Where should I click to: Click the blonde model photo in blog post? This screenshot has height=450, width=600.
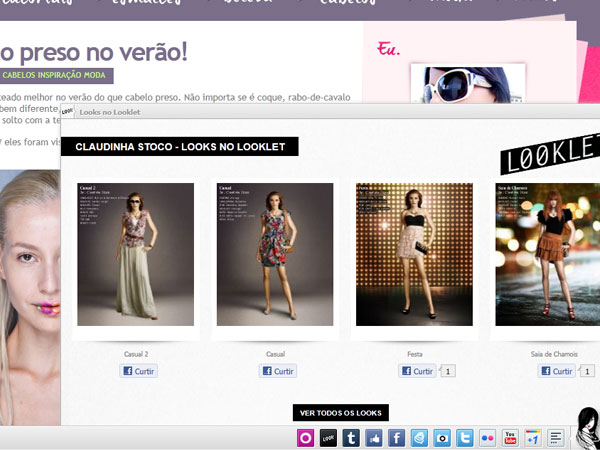tap(30, 297)
